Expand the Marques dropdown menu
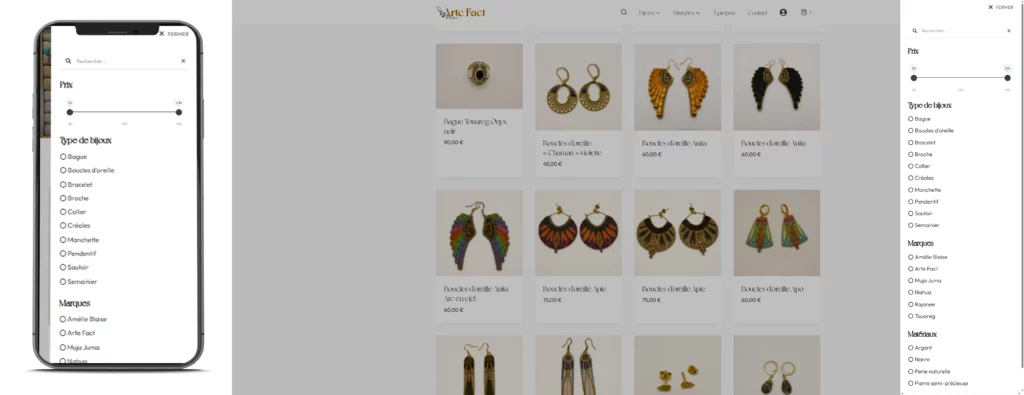 coord(686,12)
